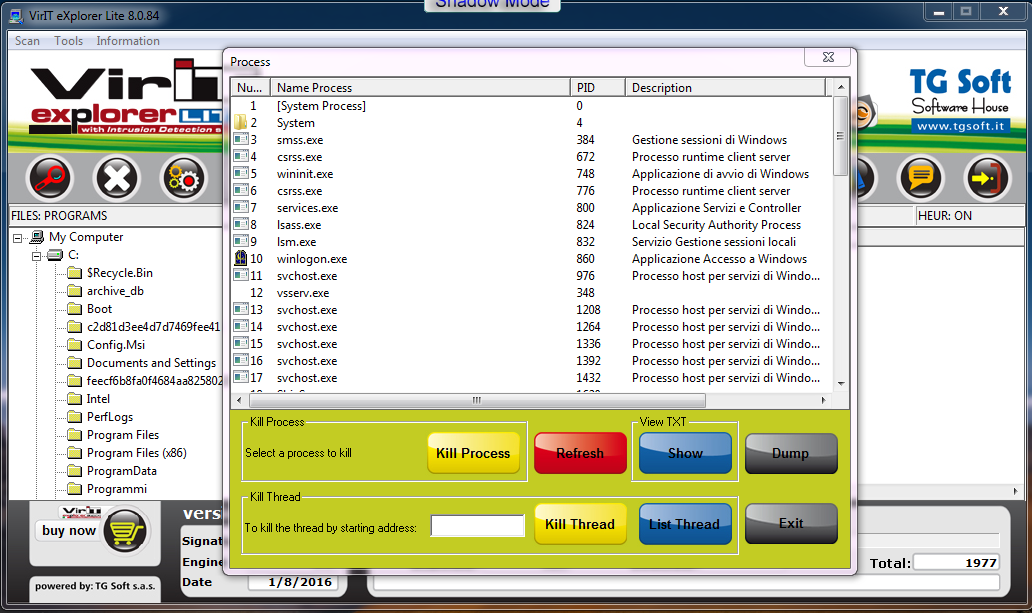Sort by Description column header
1032x613 pixels.
tap(725, 88)
